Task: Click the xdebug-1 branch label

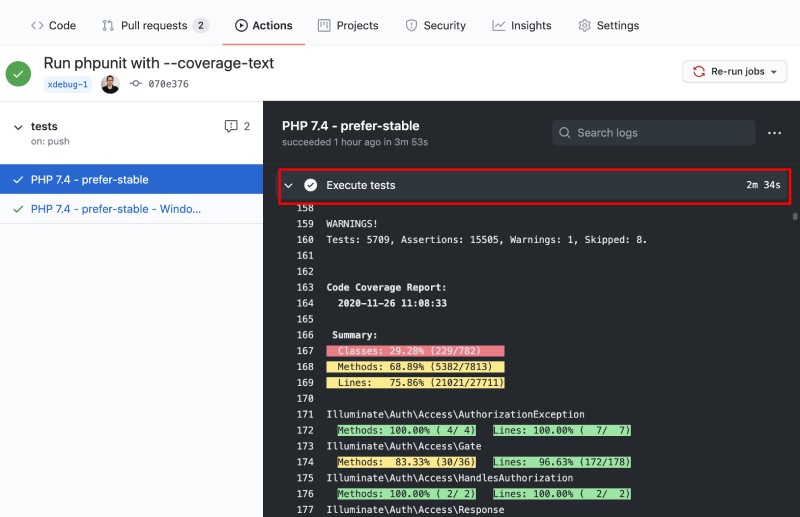Action: (x=67, y=84)
